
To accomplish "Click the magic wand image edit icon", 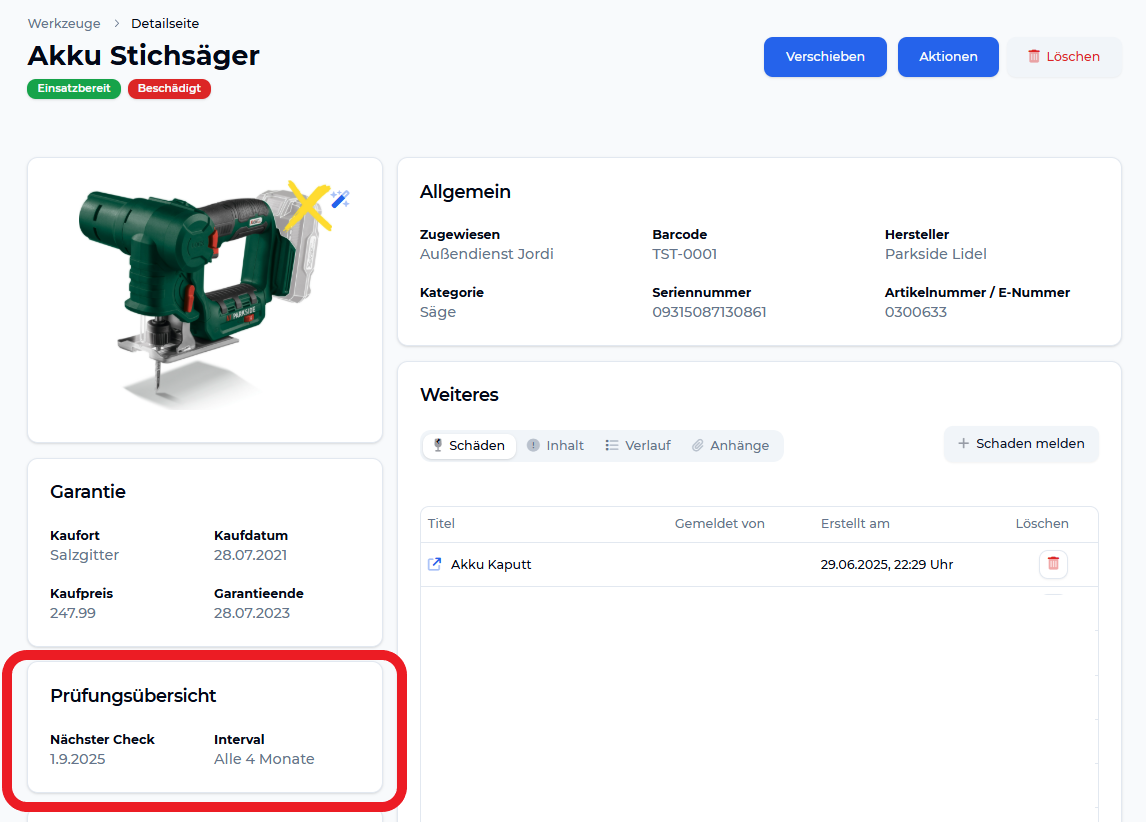I will [340, 199].
